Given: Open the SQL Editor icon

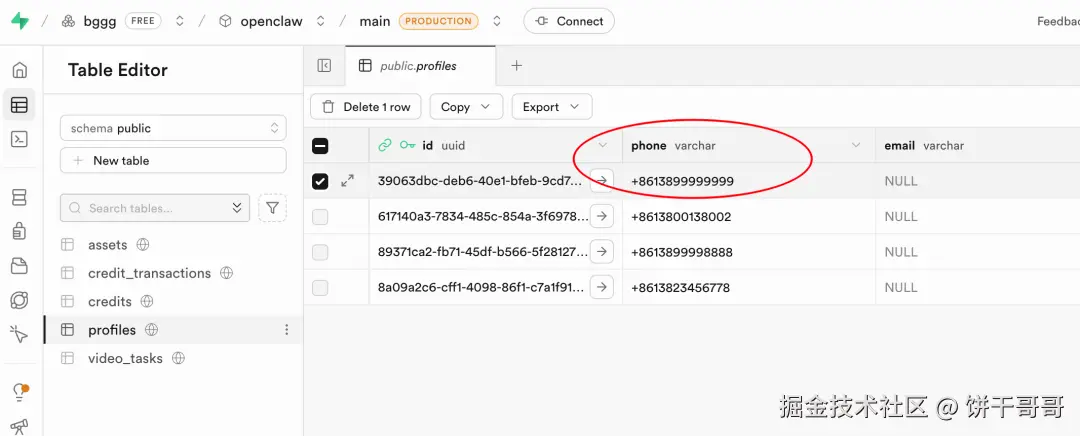Looking at the screenshot, I should (x=19, y=139).
